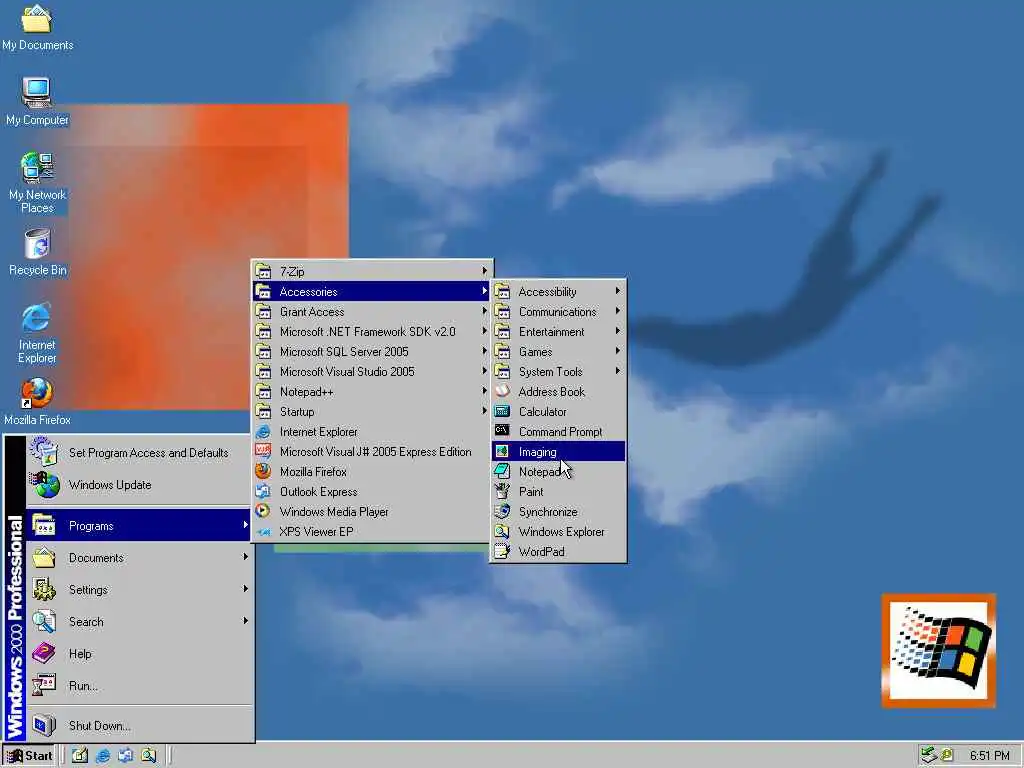The image size is (1024, 768).
Task: Open Microsoft .NET Framework SDK v2.0 group
Action: click(372, 332)
